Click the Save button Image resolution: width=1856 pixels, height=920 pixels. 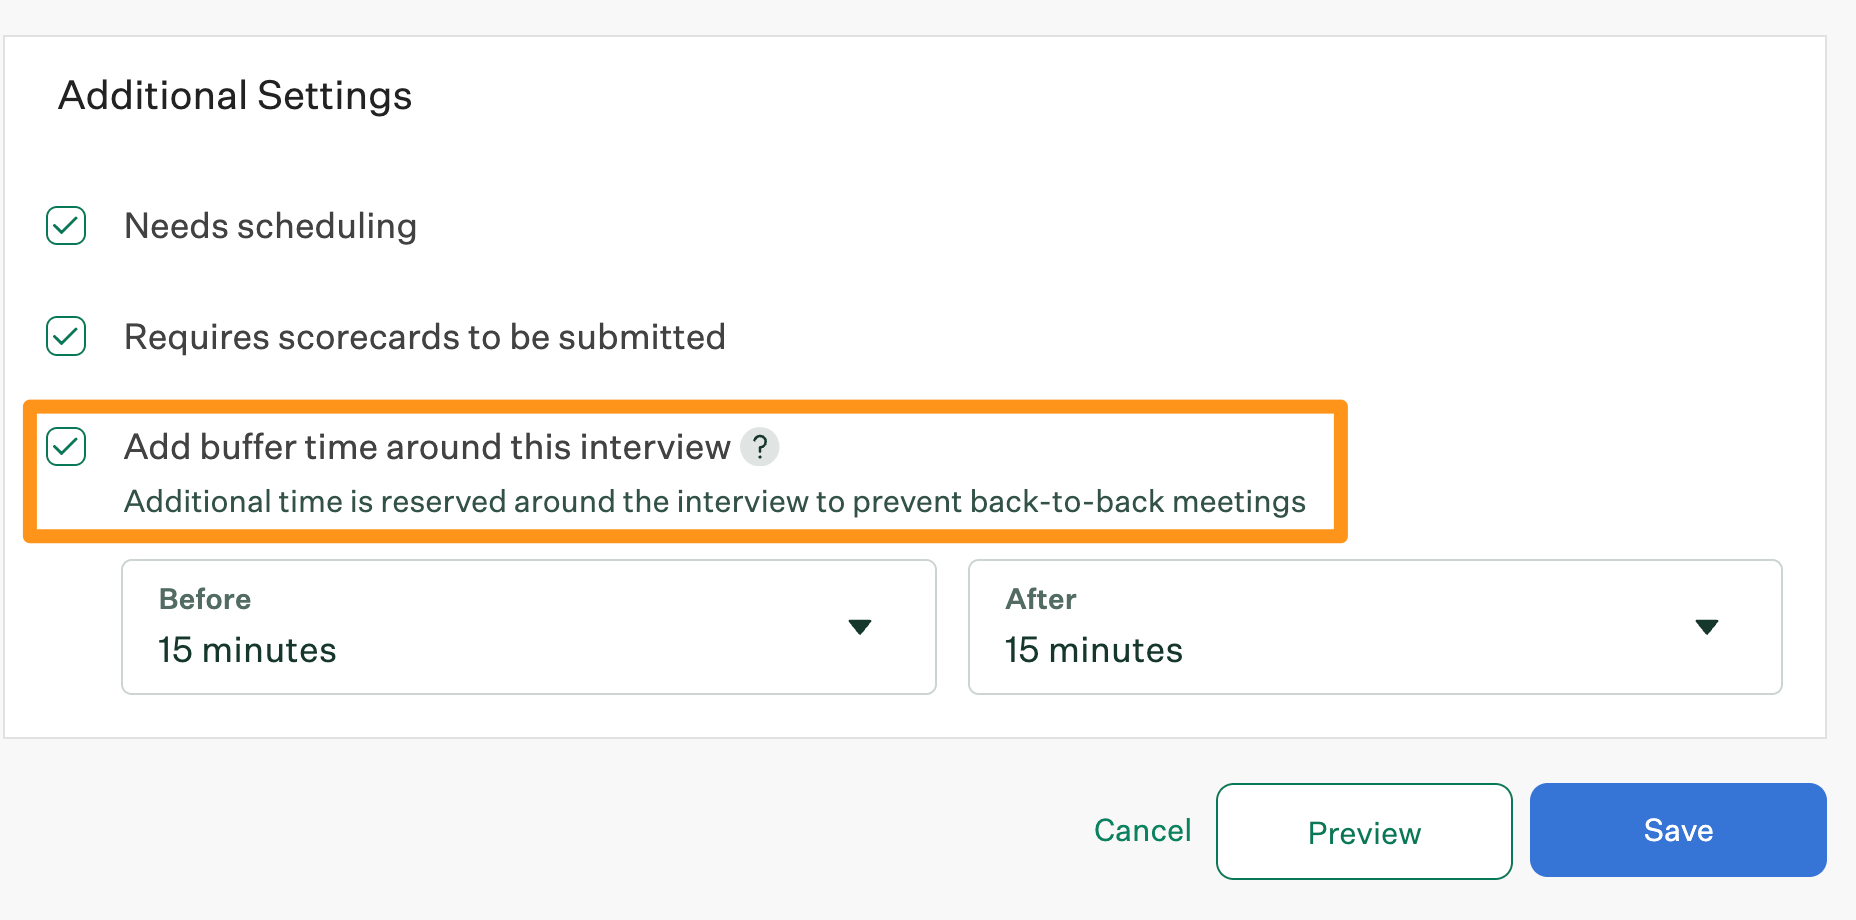pyautogui.click(x=1677, y=830)
